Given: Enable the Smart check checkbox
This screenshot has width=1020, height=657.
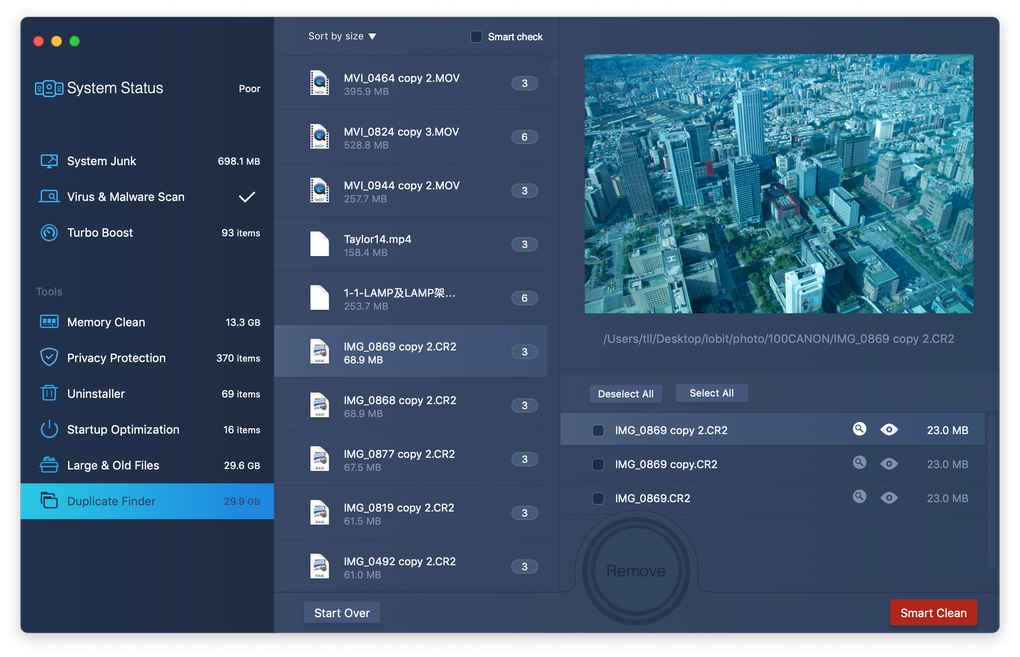Looking at the screenshot, I should coord(476,36).
